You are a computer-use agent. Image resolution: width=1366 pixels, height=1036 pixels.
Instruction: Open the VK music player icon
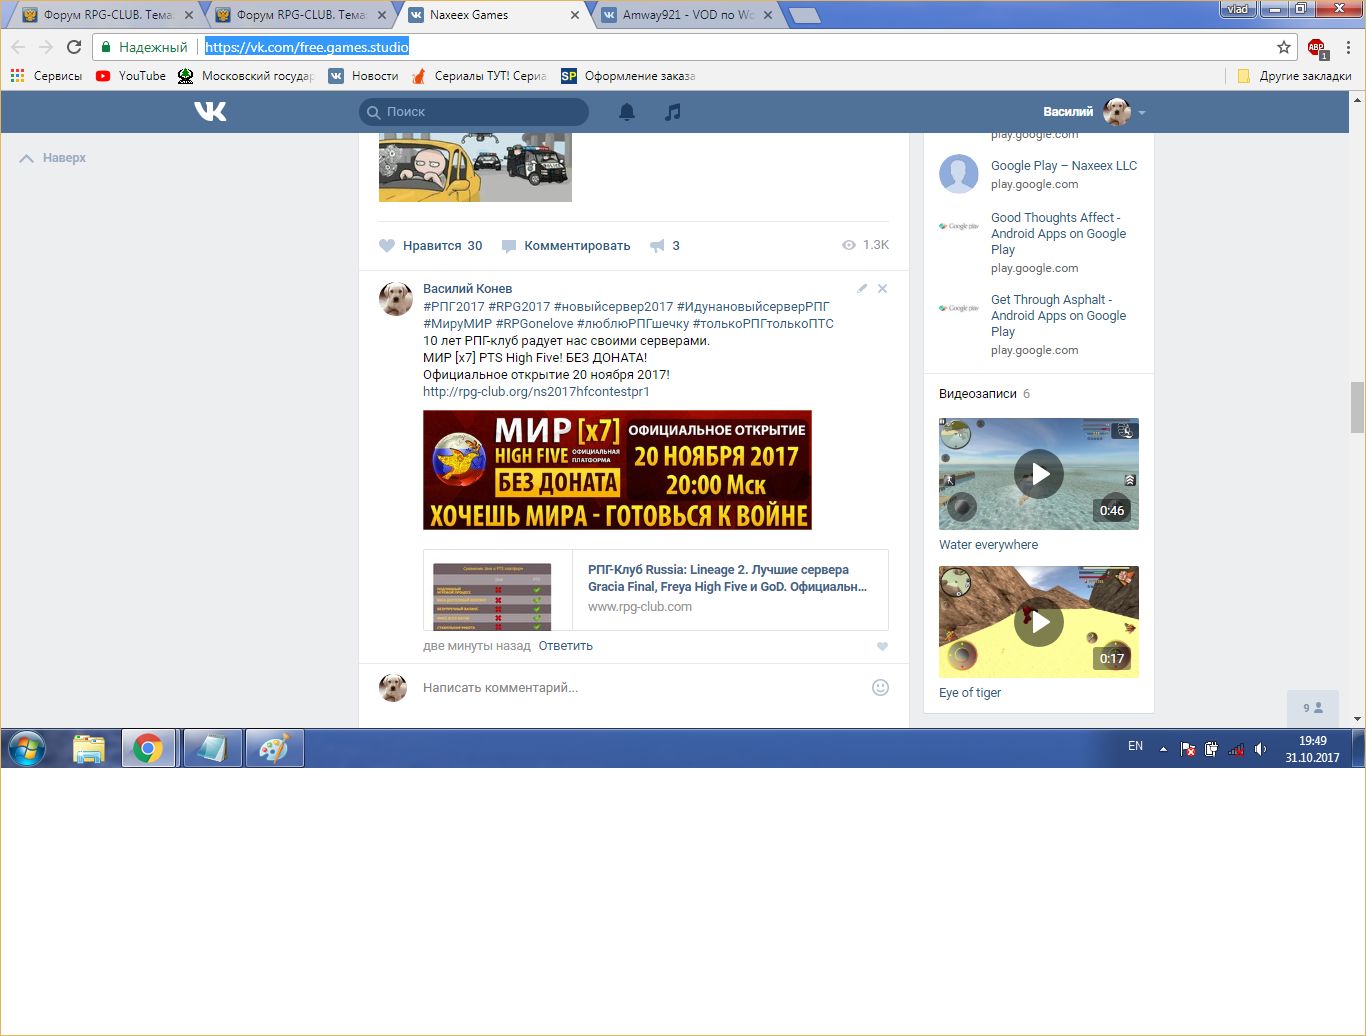click(673, 112)
